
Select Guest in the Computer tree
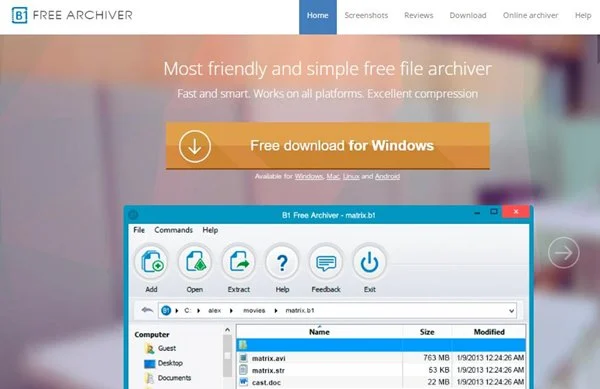pyautogui.click(x=167, y=348)
